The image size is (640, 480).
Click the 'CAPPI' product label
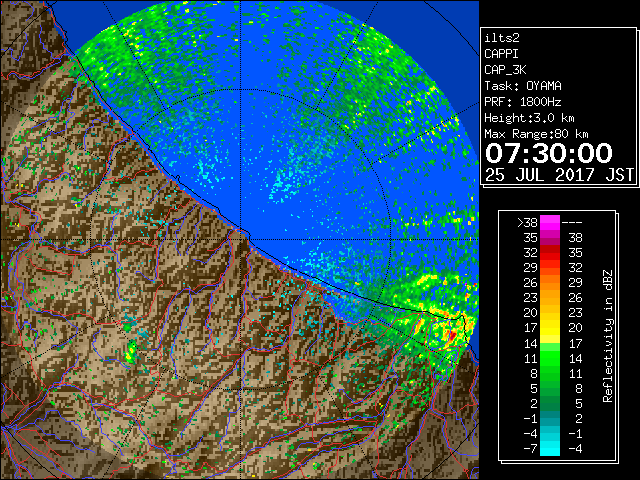[x=501, y=54]
